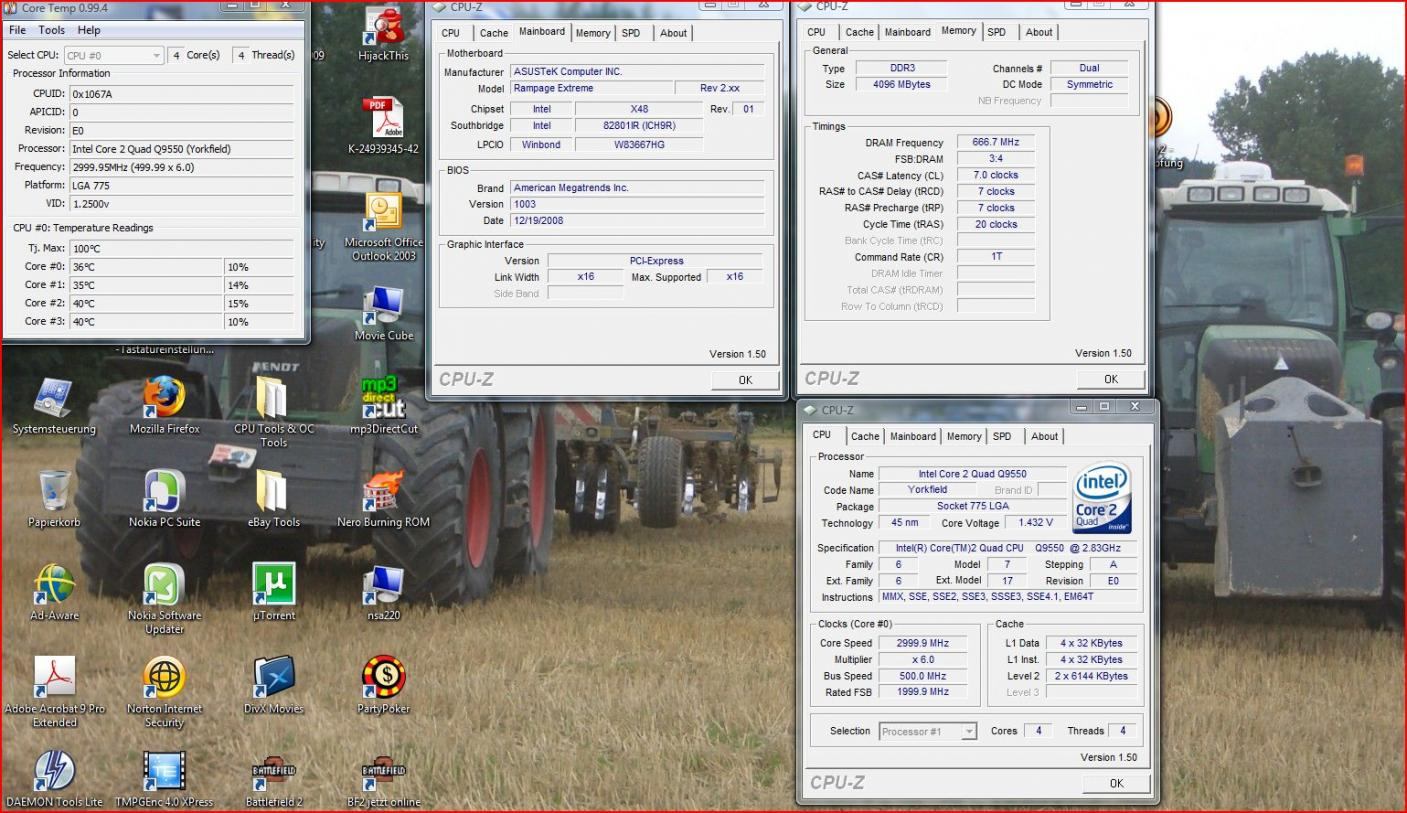
Task: Launch Nokia PC Suite icon
Action: 164,499
